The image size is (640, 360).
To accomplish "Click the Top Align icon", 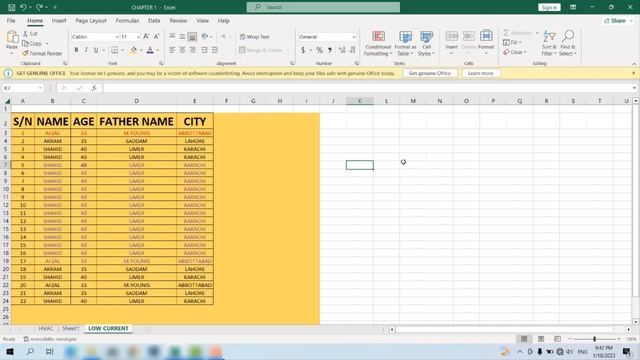I will click(172, 37).
